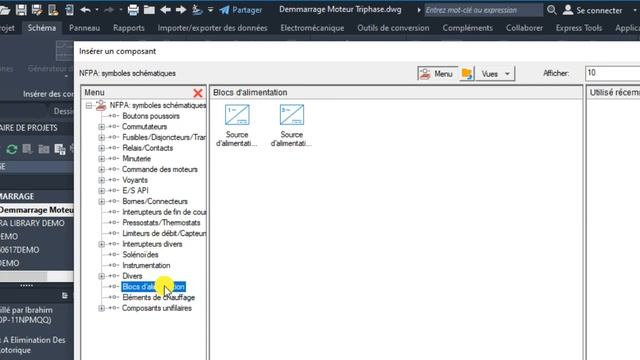Expand the E/S API tree node
The width and height of the screenshot is (640, 360).
click(x=102, y=191)
